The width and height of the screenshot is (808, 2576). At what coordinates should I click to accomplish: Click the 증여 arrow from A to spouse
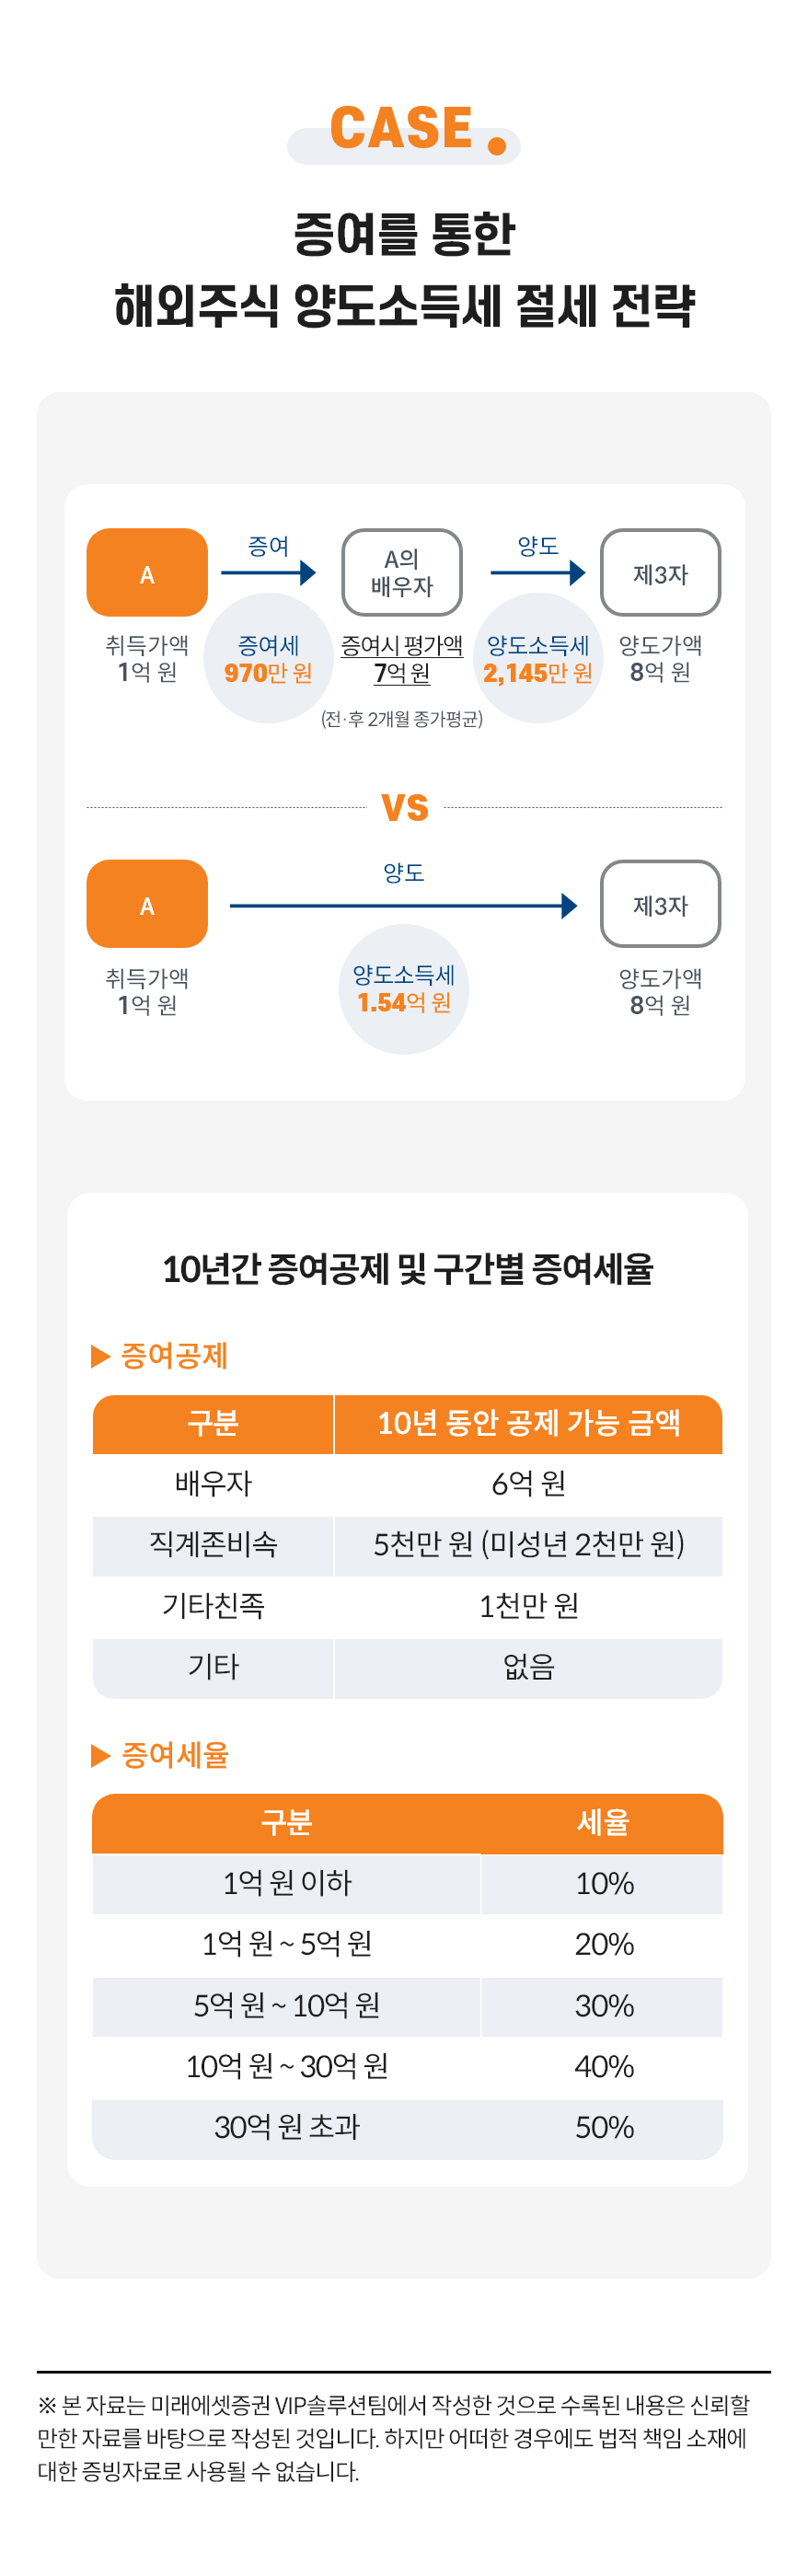(x=268, y=573)
